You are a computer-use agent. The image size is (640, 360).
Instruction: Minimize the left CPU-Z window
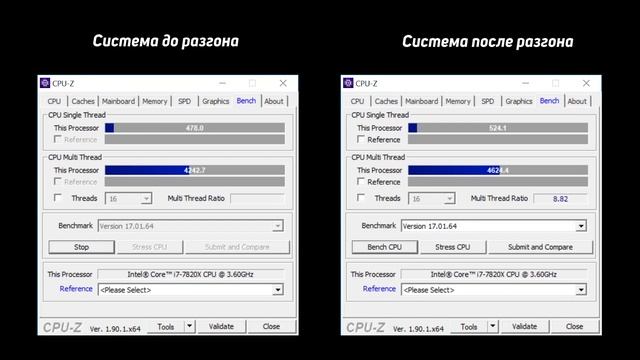(x=222, y=83)
